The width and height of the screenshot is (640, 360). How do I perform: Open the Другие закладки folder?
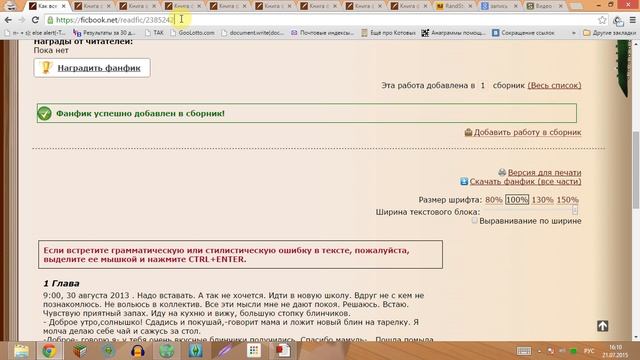[x=609, y=33]
